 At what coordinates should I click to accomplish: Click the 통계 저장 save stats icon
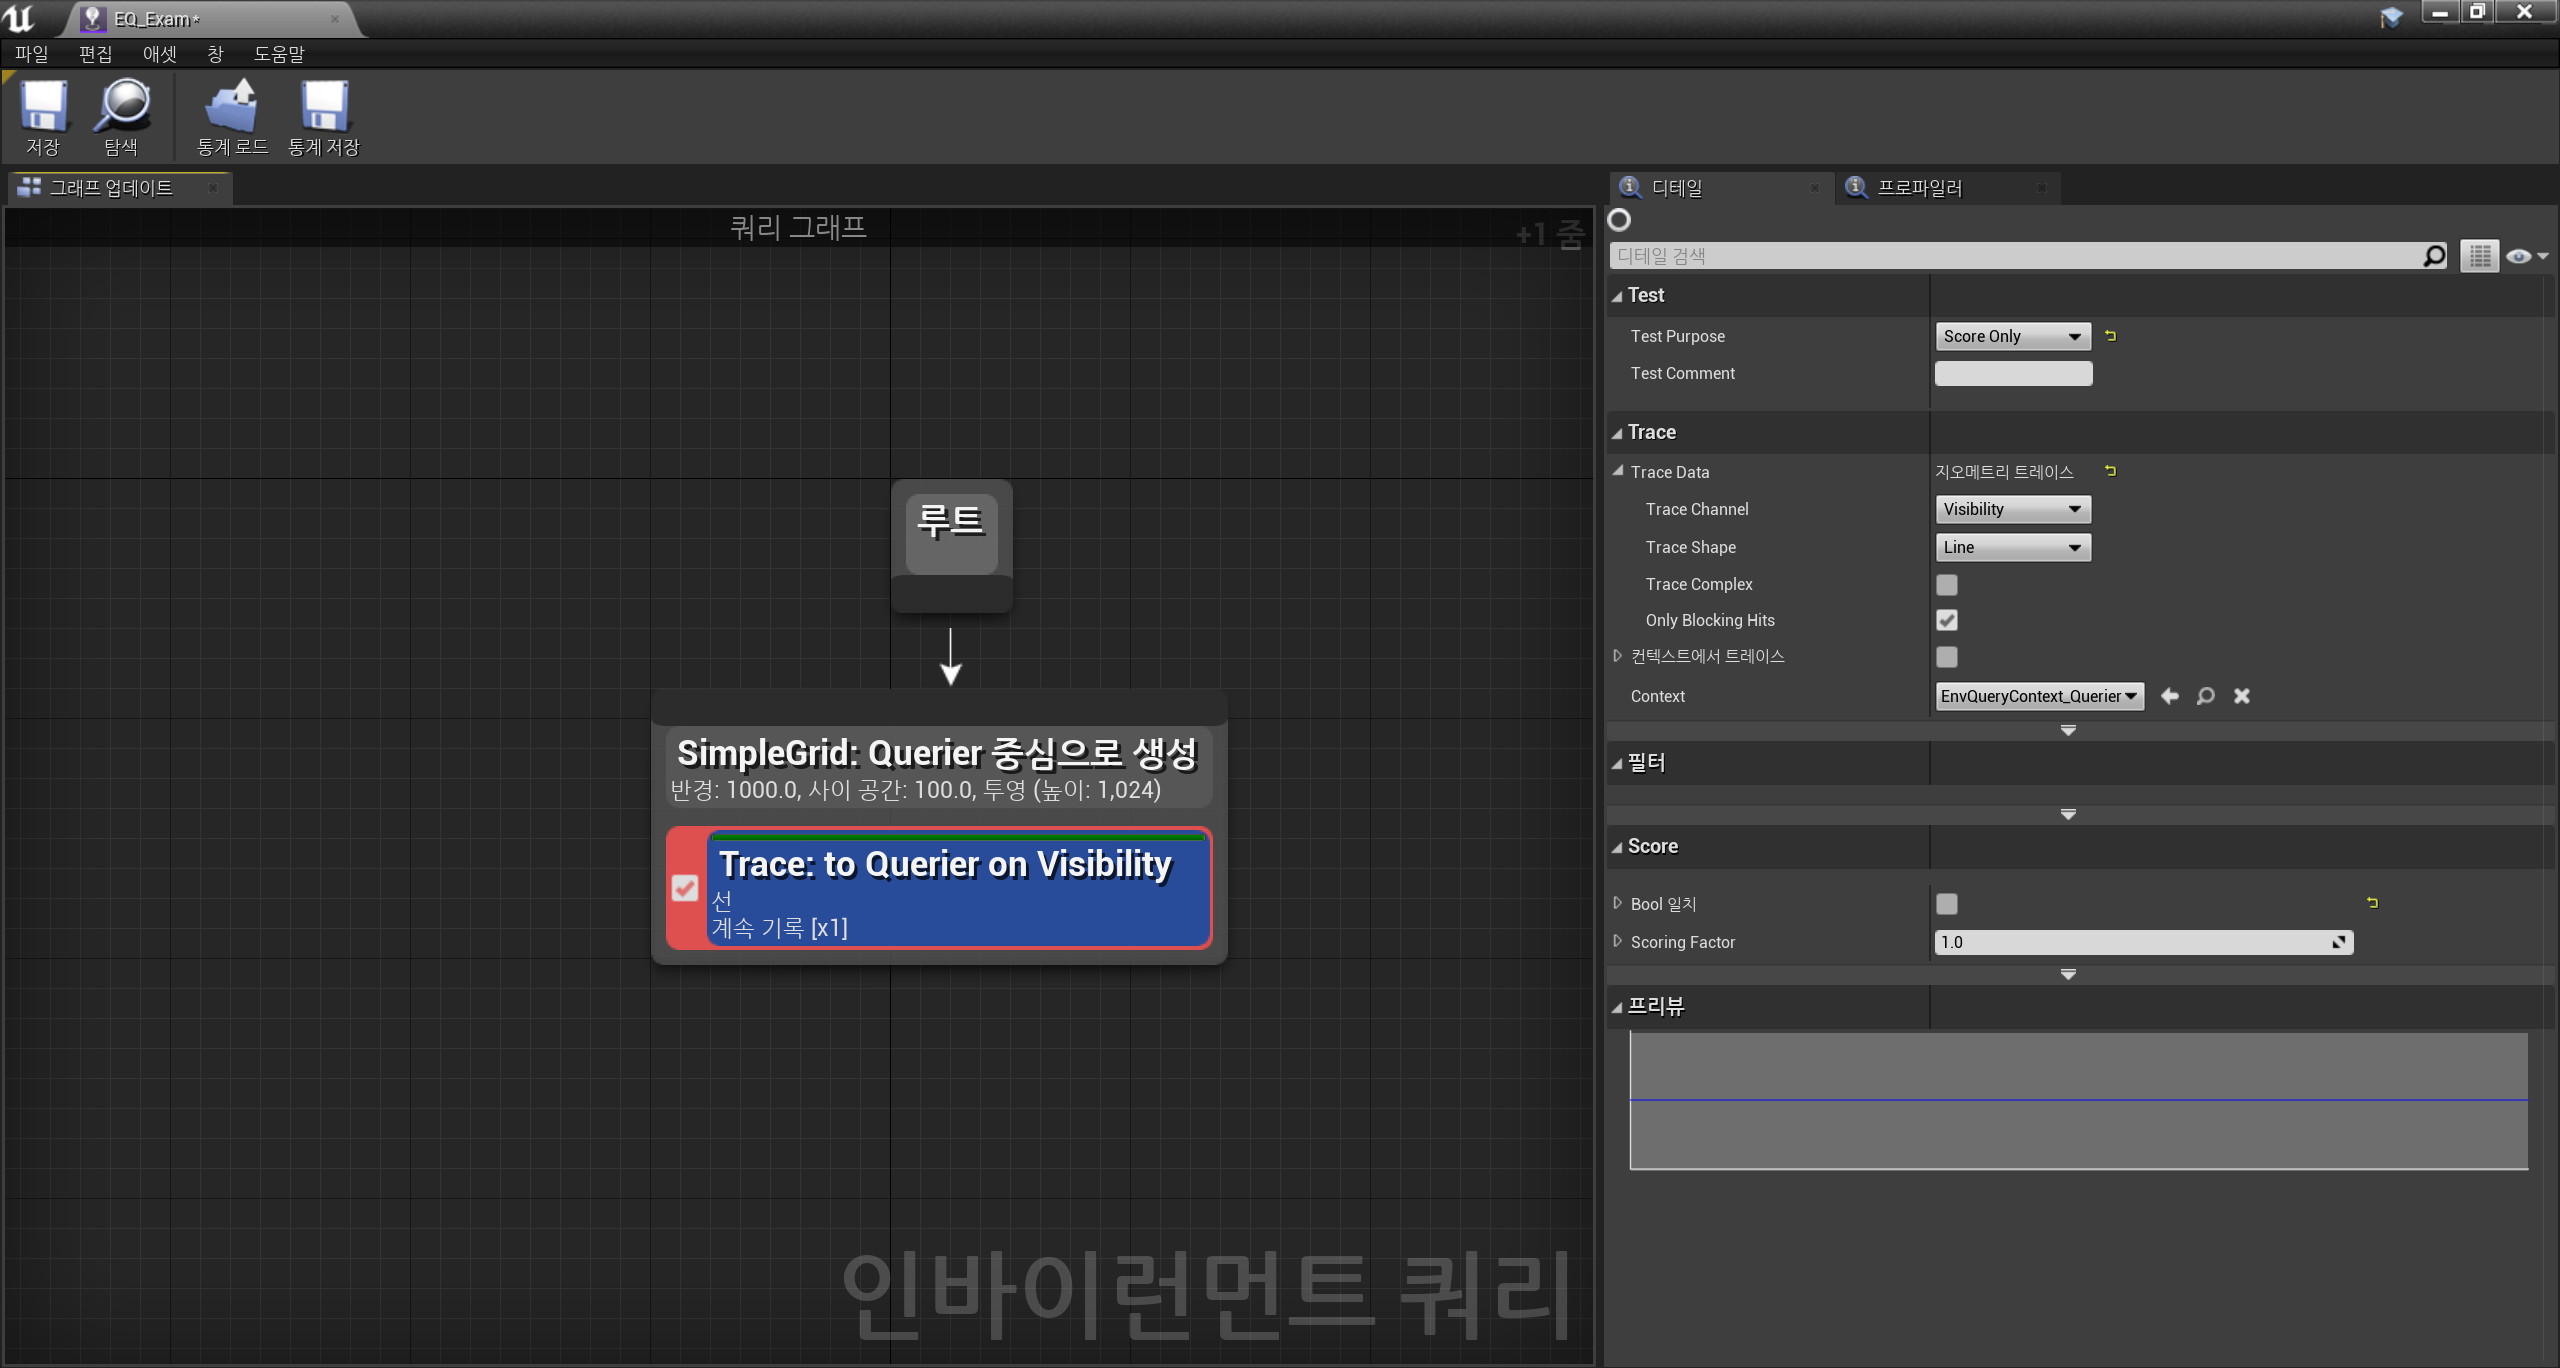(x=324, y=107)
